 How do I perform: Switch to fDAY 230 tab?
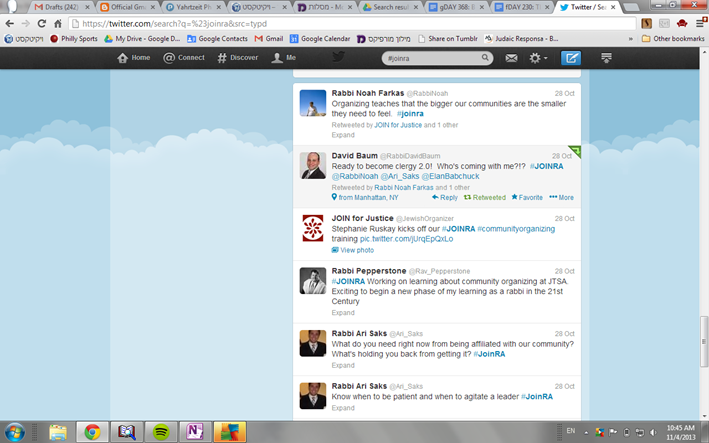point(522,7)
